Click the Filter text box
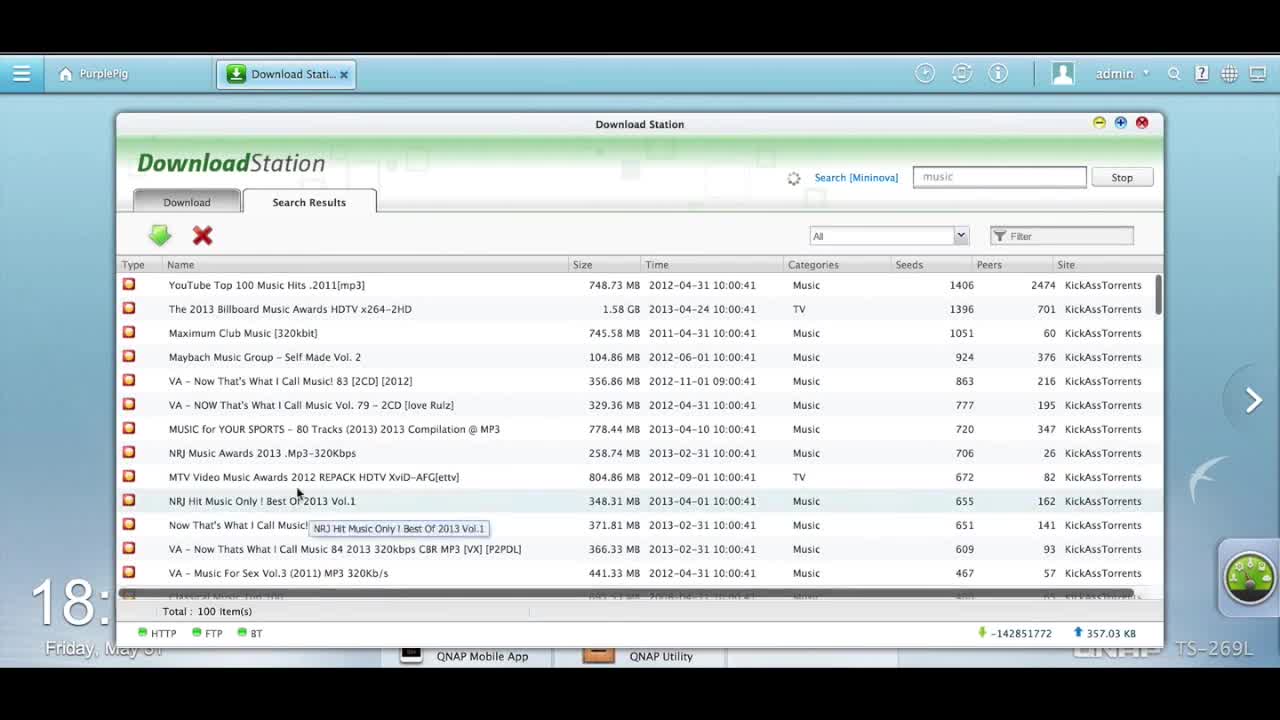 (x=1062, y=236)
